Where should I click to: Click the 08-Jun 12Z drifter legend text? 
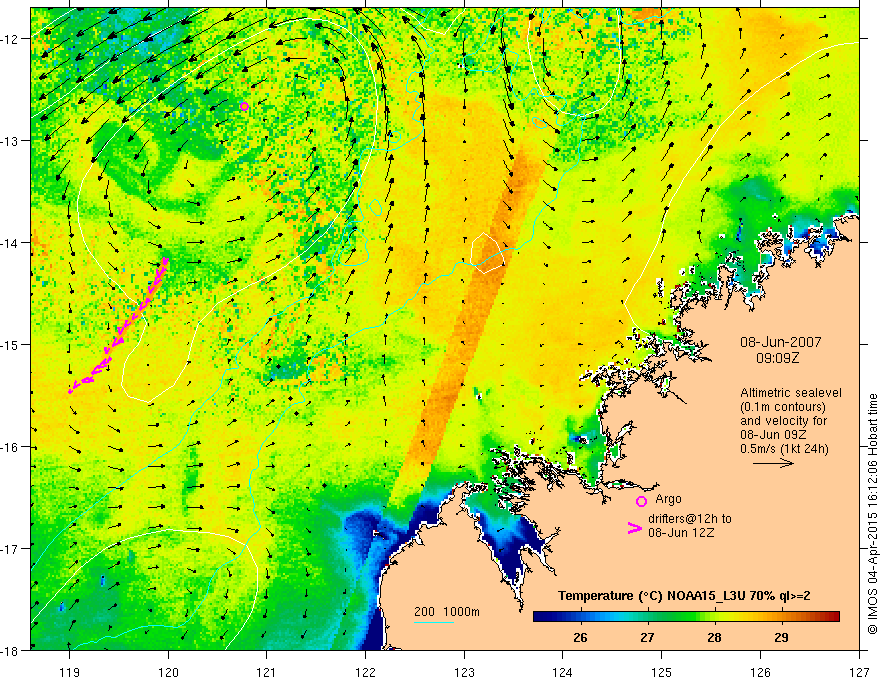coord(681,533)
